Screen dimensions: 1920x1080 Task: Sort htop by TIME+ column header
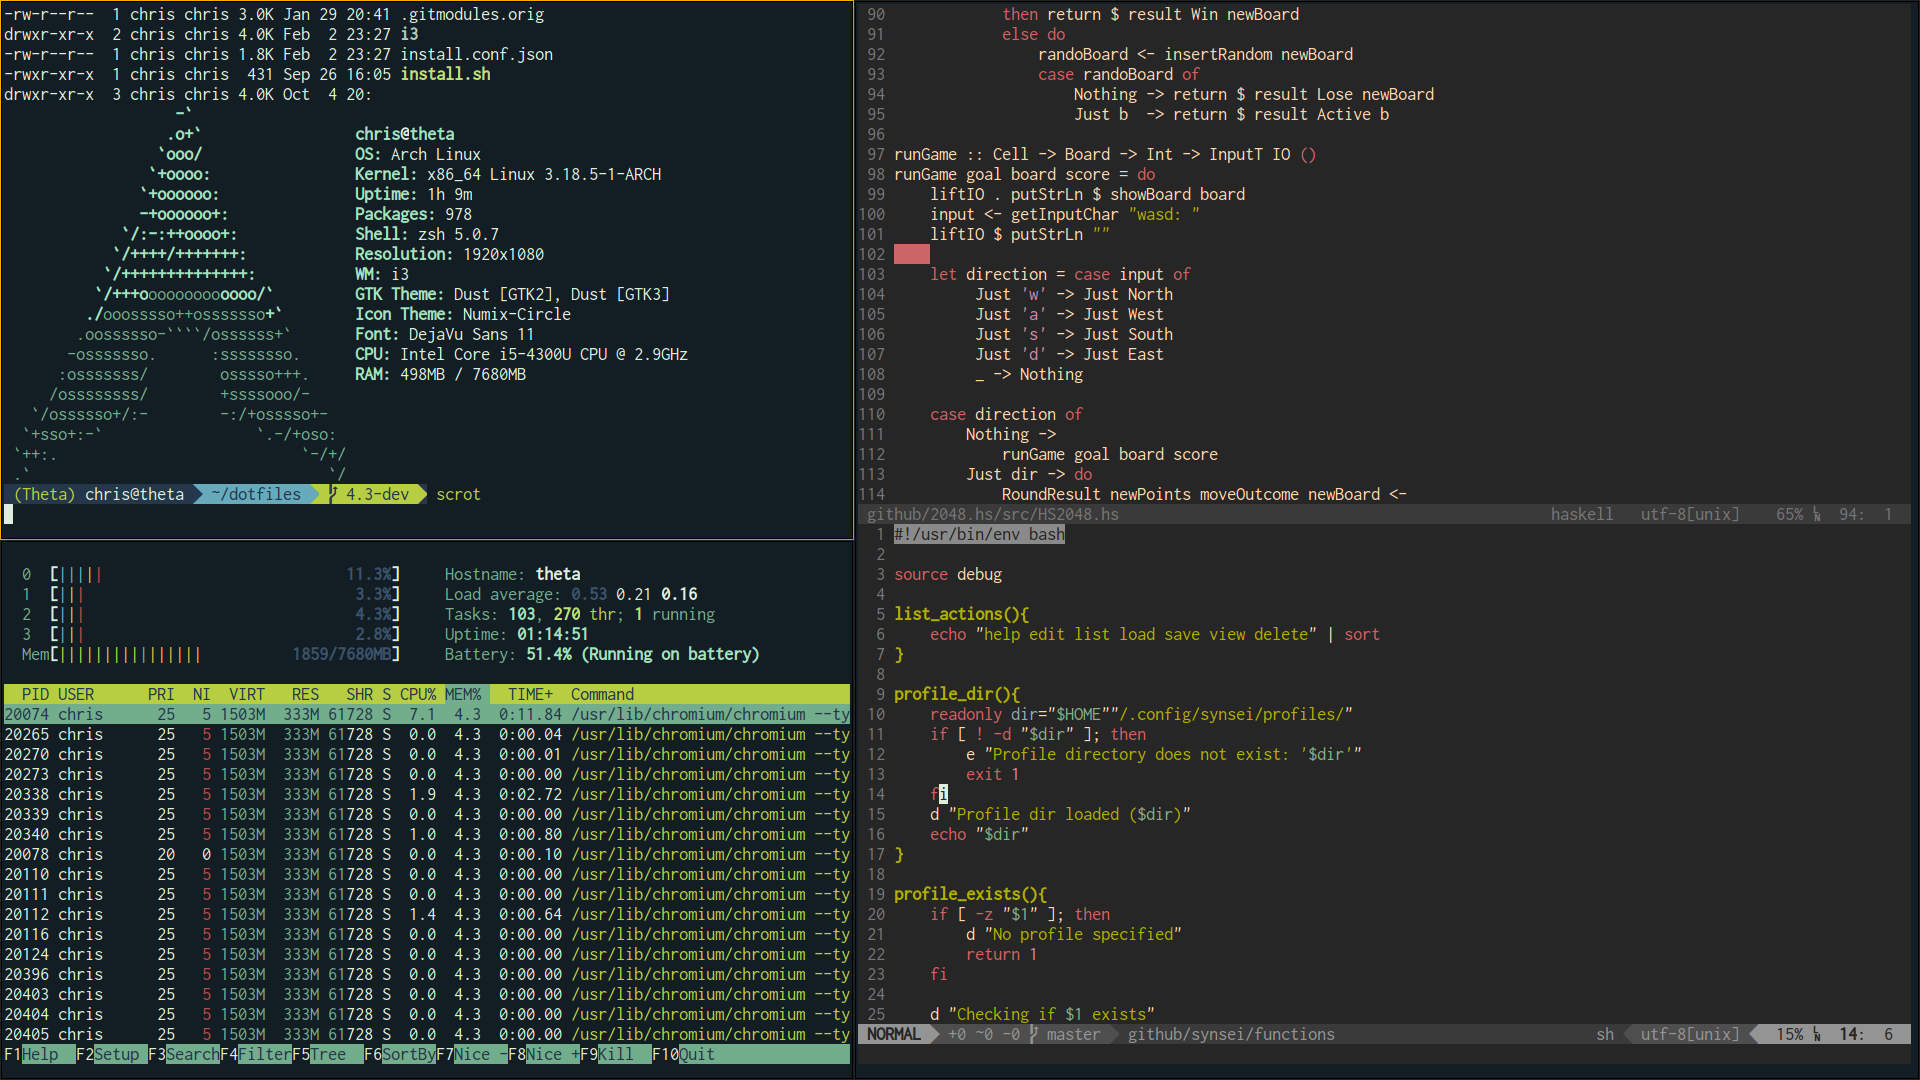[x=530, y=694]
